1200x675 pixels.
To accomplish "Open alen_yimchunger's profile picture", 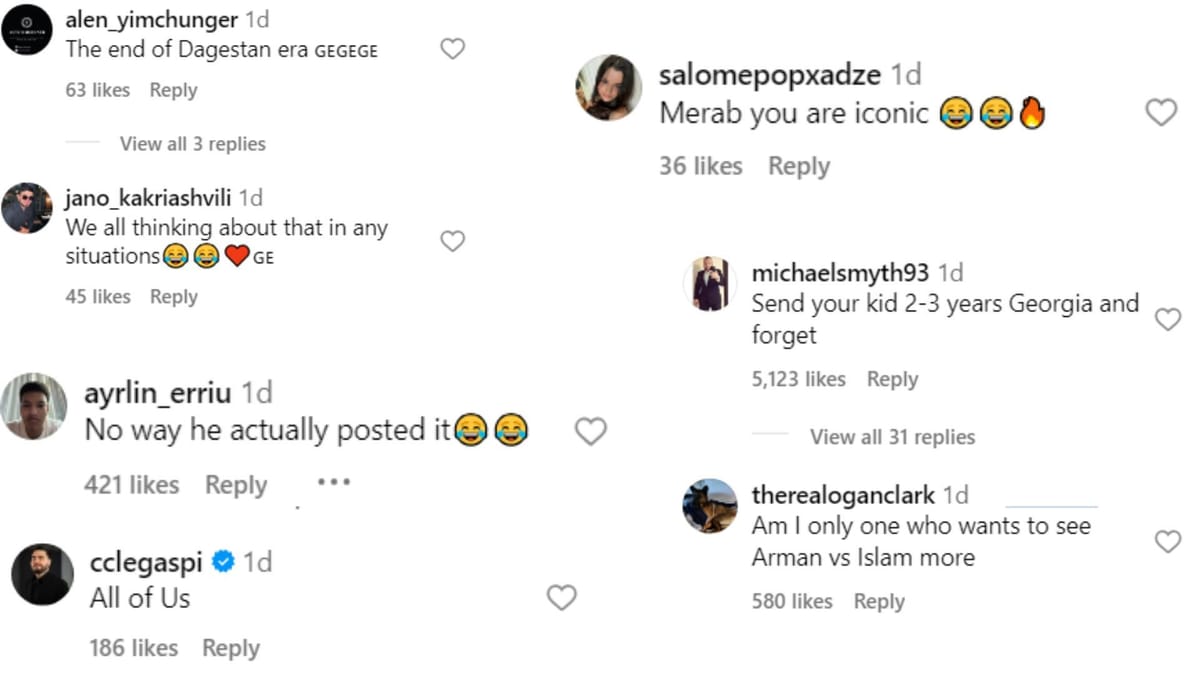I will pos(27,29).
